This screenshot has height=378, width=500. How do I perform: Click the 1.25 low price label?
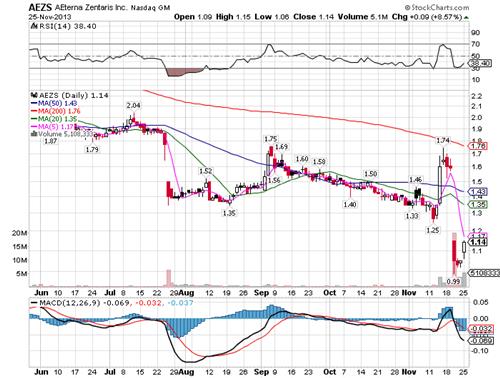433,230
